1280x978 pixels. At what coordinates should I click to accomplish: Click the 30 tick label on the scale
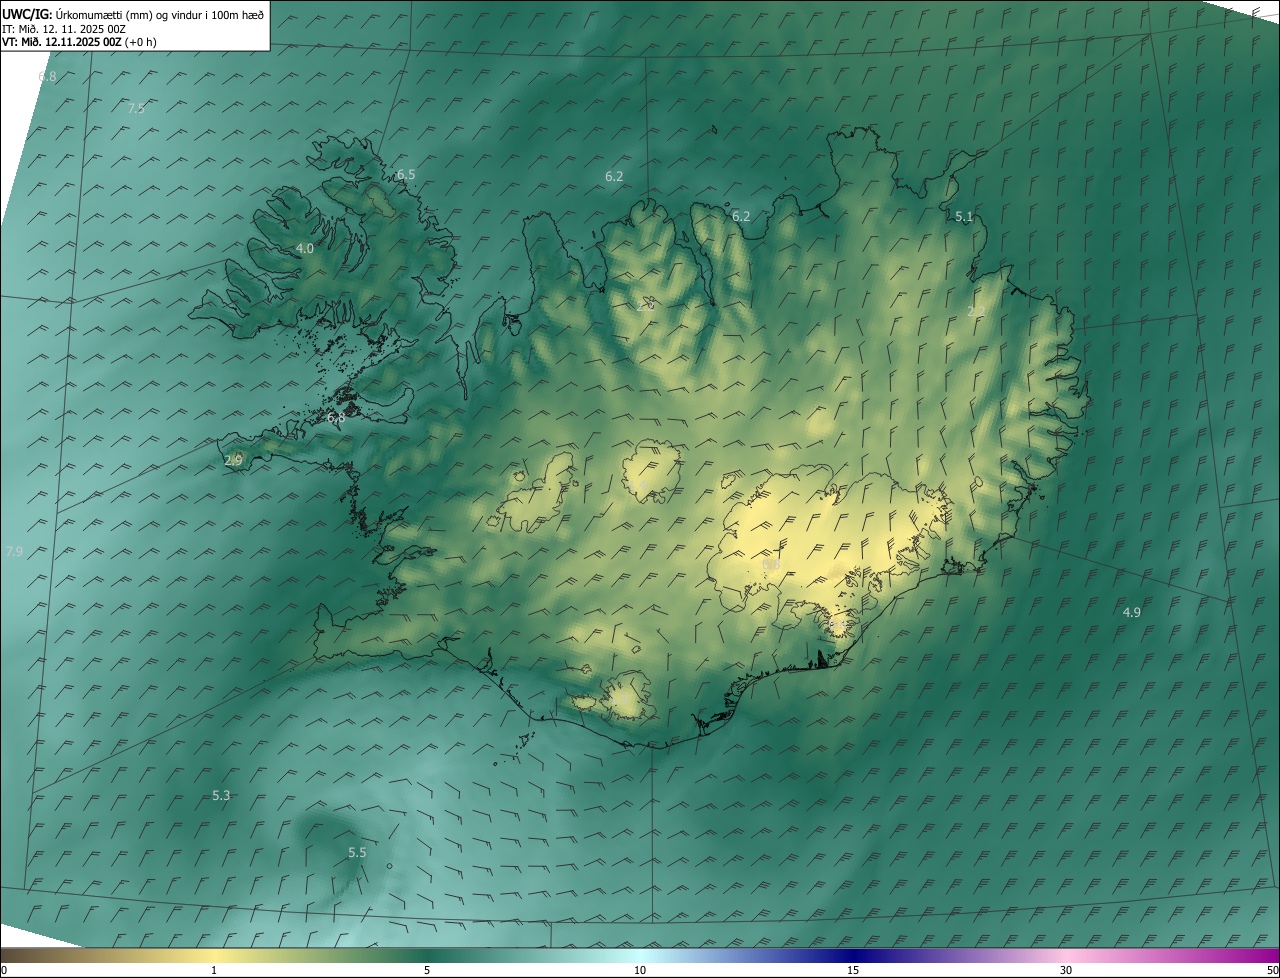point(1066,970)
